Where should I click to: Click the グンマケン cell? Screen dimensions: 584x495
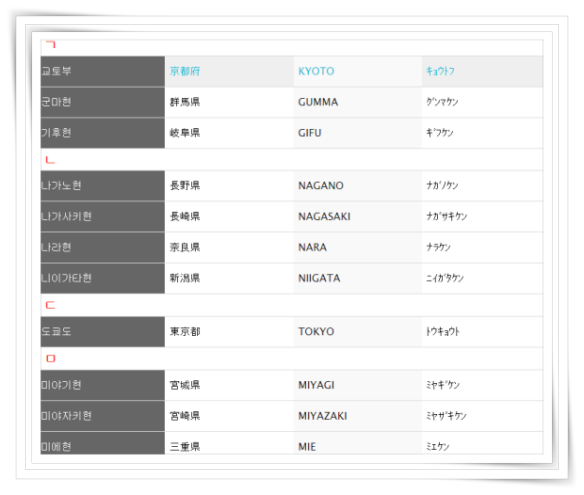point(482,102)
